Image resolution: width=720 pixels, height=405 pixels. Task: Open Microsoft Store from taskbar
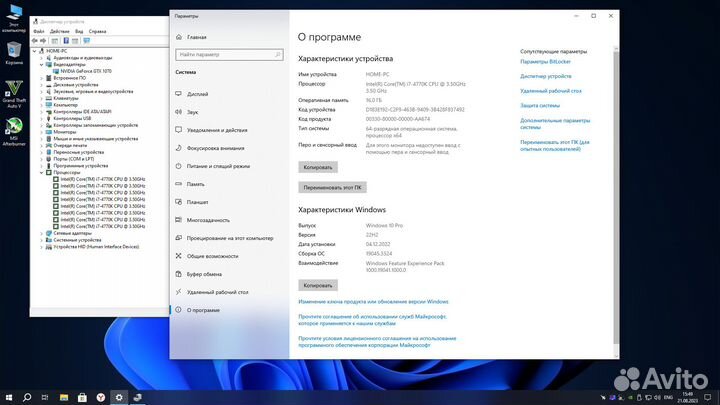(82, 397)
